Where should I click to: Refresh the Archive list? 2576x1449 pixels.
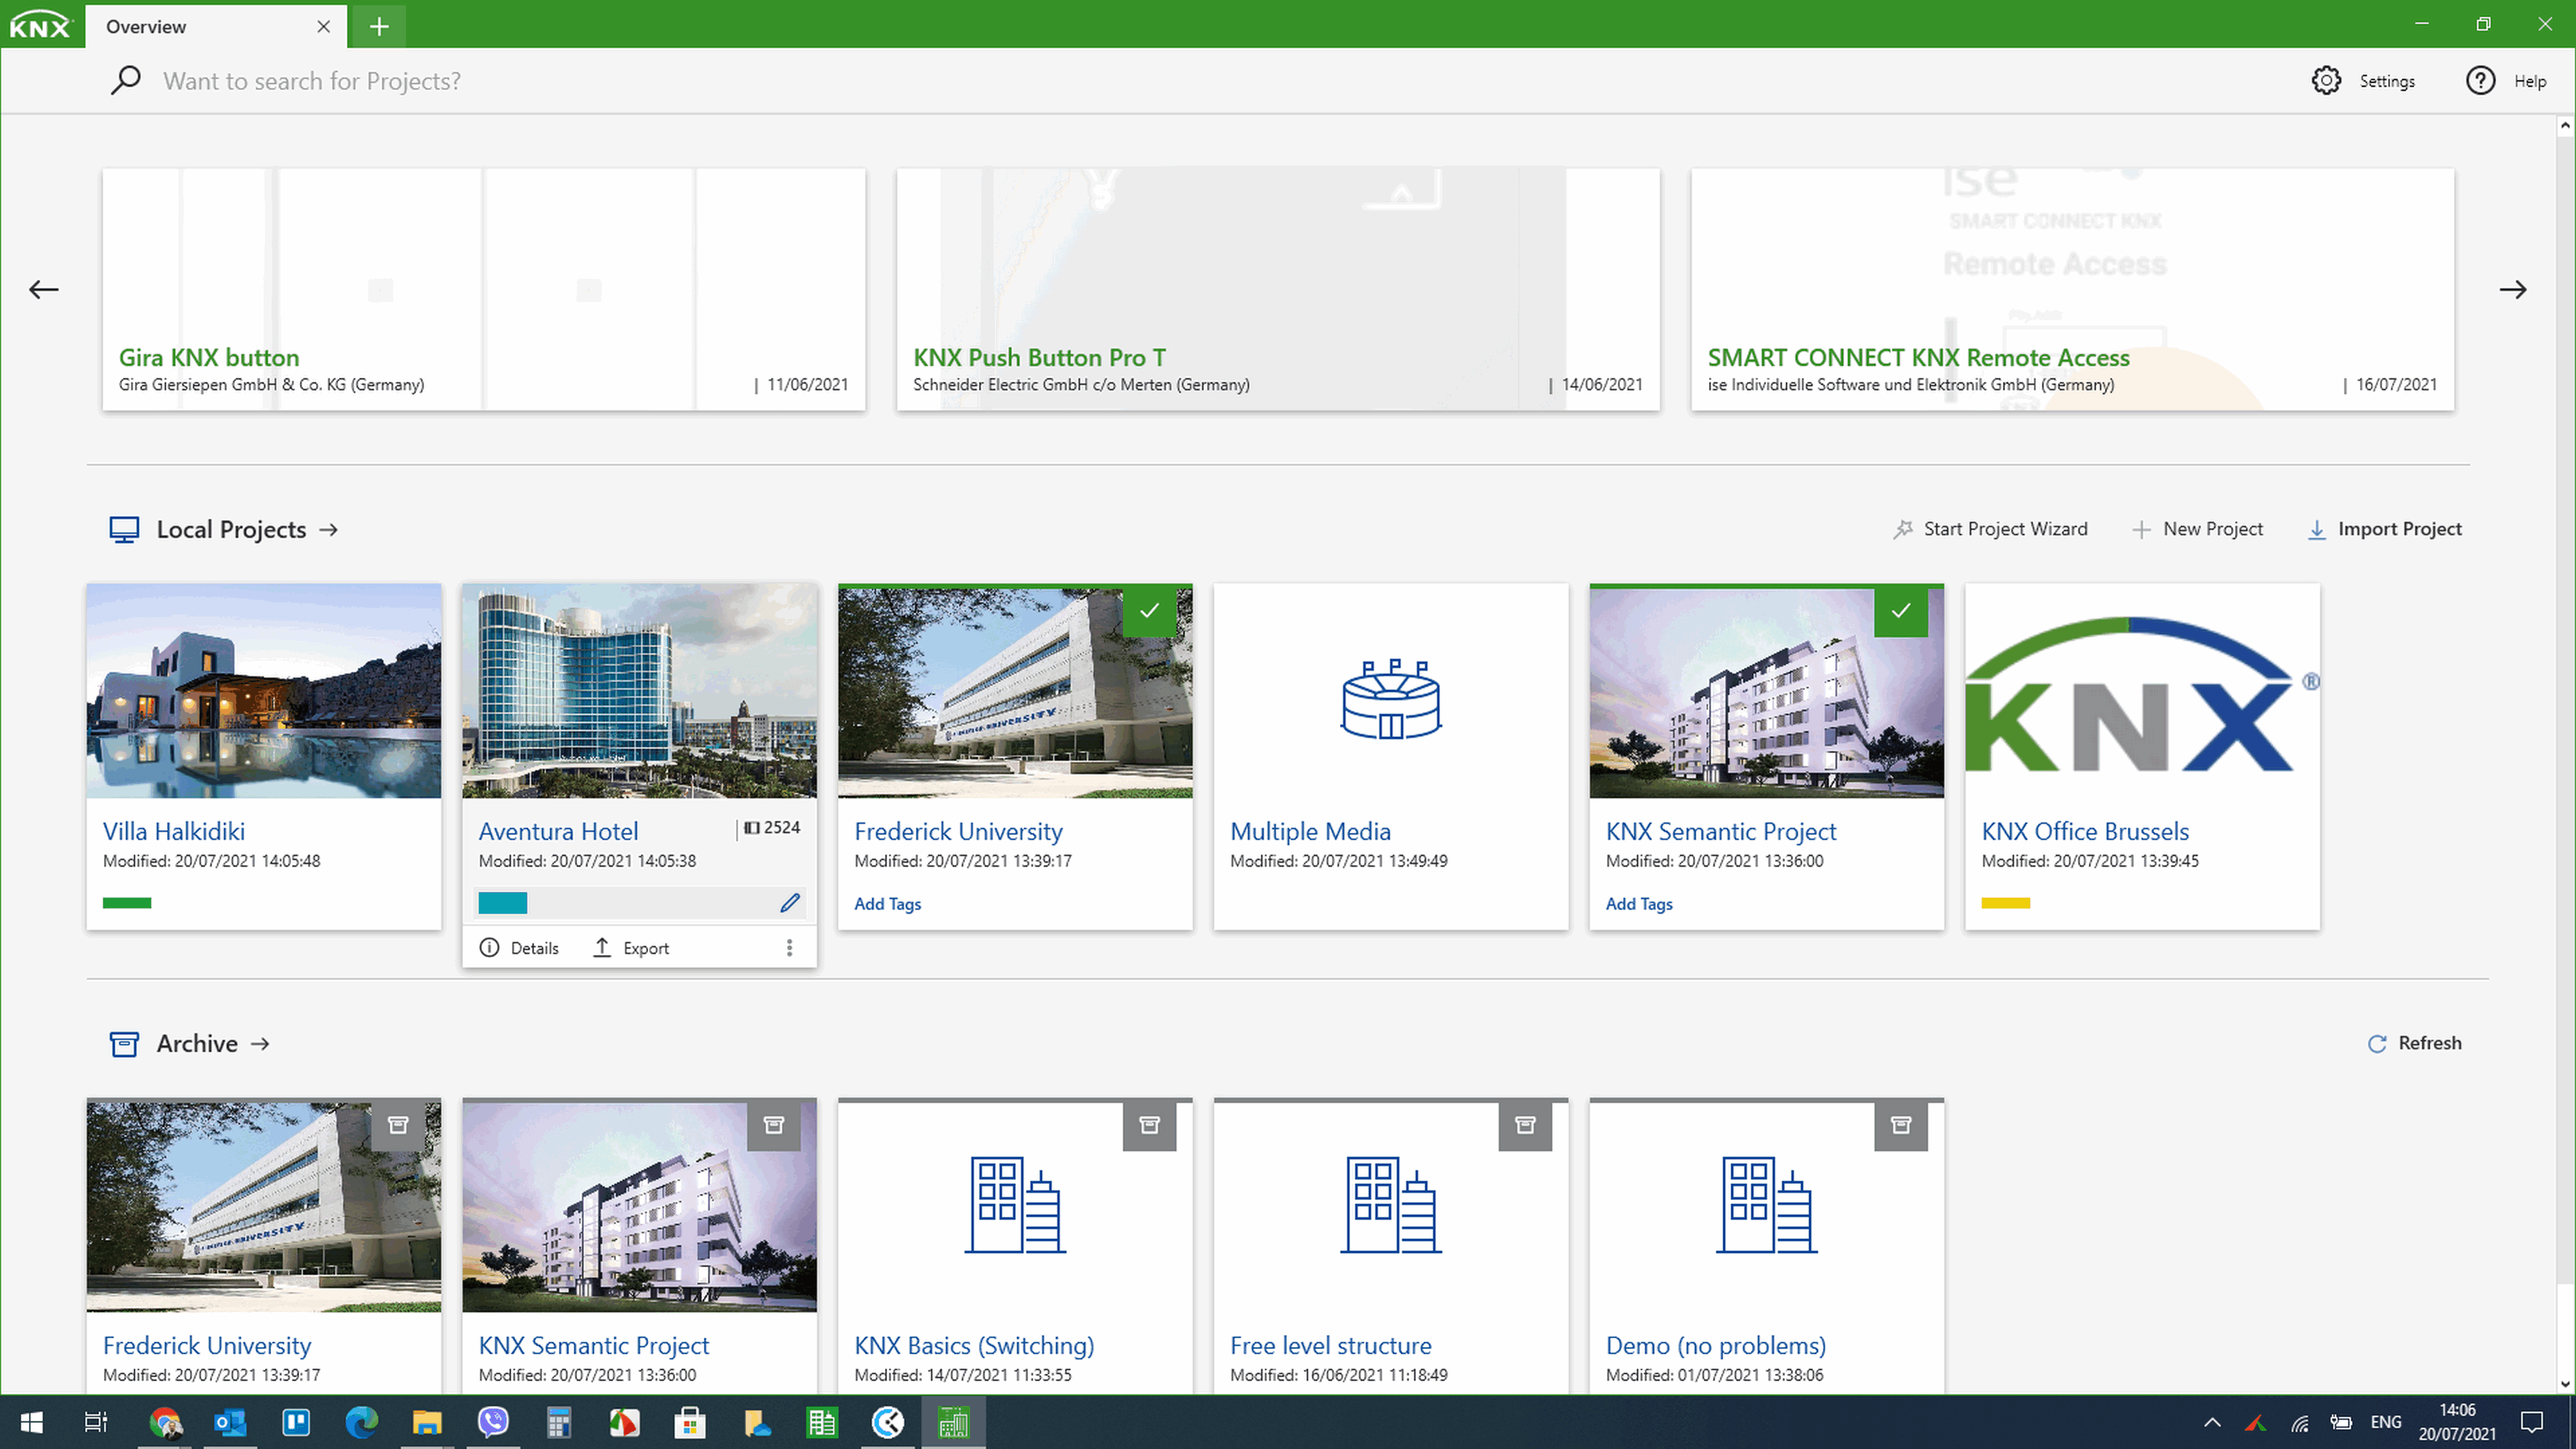2415,1043
